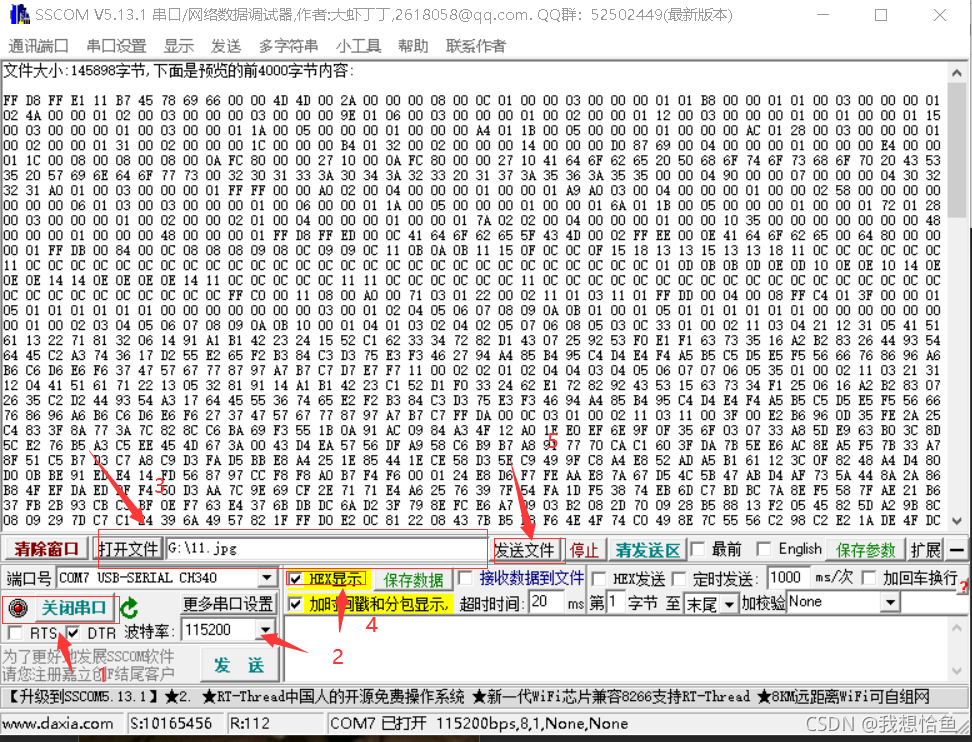Viewport: 972px width, 742px height.
Task: Open the 端口号 COM7 port dropdown
Action: [x=267, y=578]
